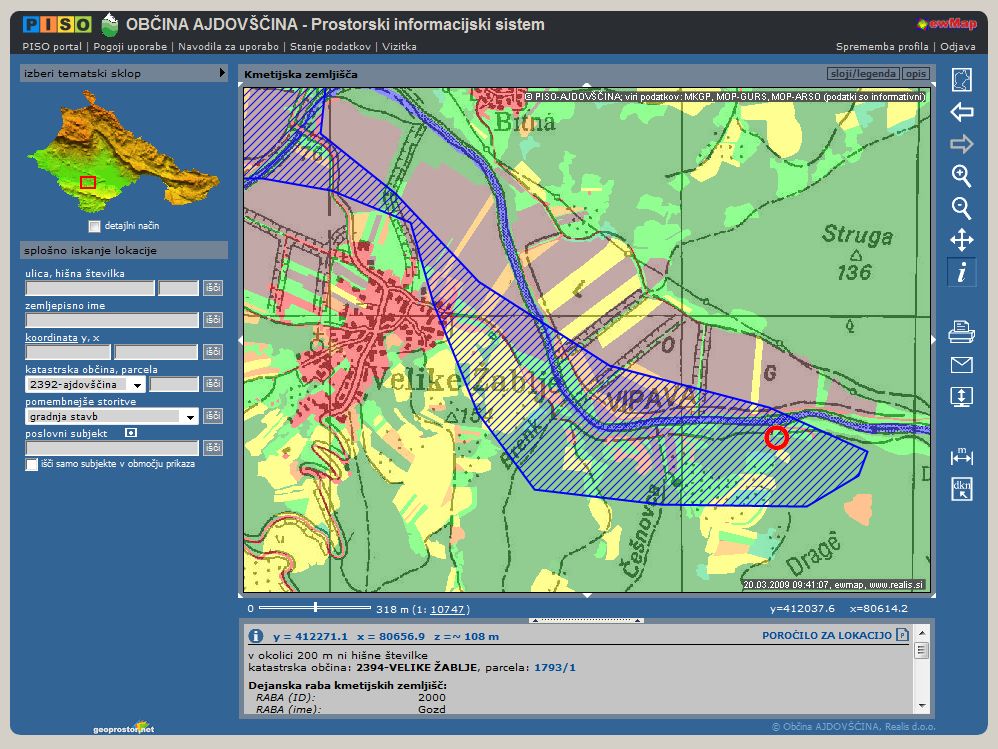
Task: Click the zoom out magnifier tool
Action: pyautogui.click(x=961, y=208)
